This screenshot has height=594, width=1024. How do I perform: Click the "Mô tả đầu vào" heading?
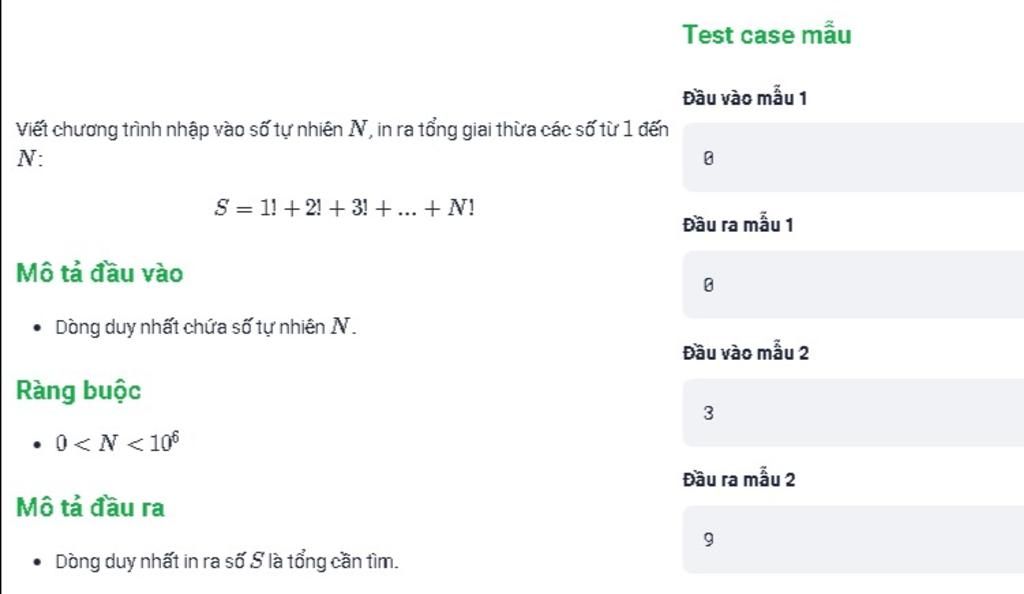(99, 273)
